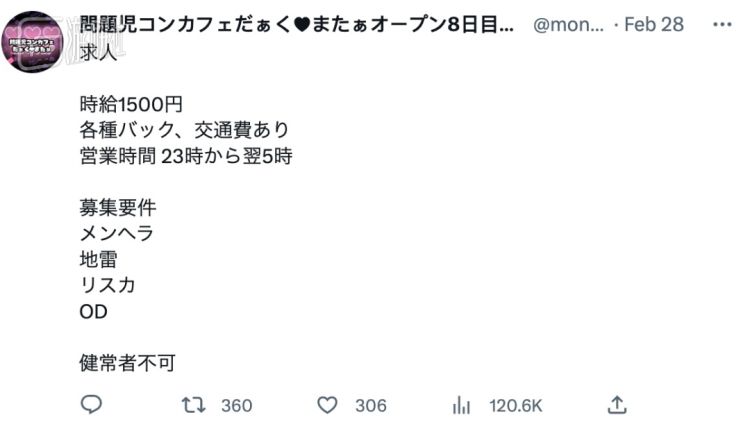
Task: Click the Feb 28 timestamp
Action: tap(653, 23)
